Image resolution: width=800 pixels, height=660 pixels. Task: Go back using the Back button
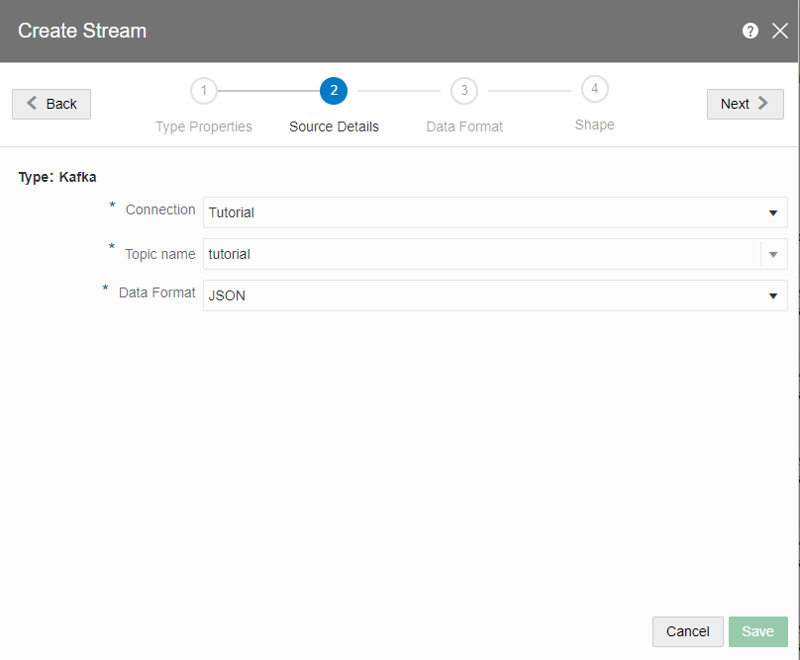coord(51,104)
